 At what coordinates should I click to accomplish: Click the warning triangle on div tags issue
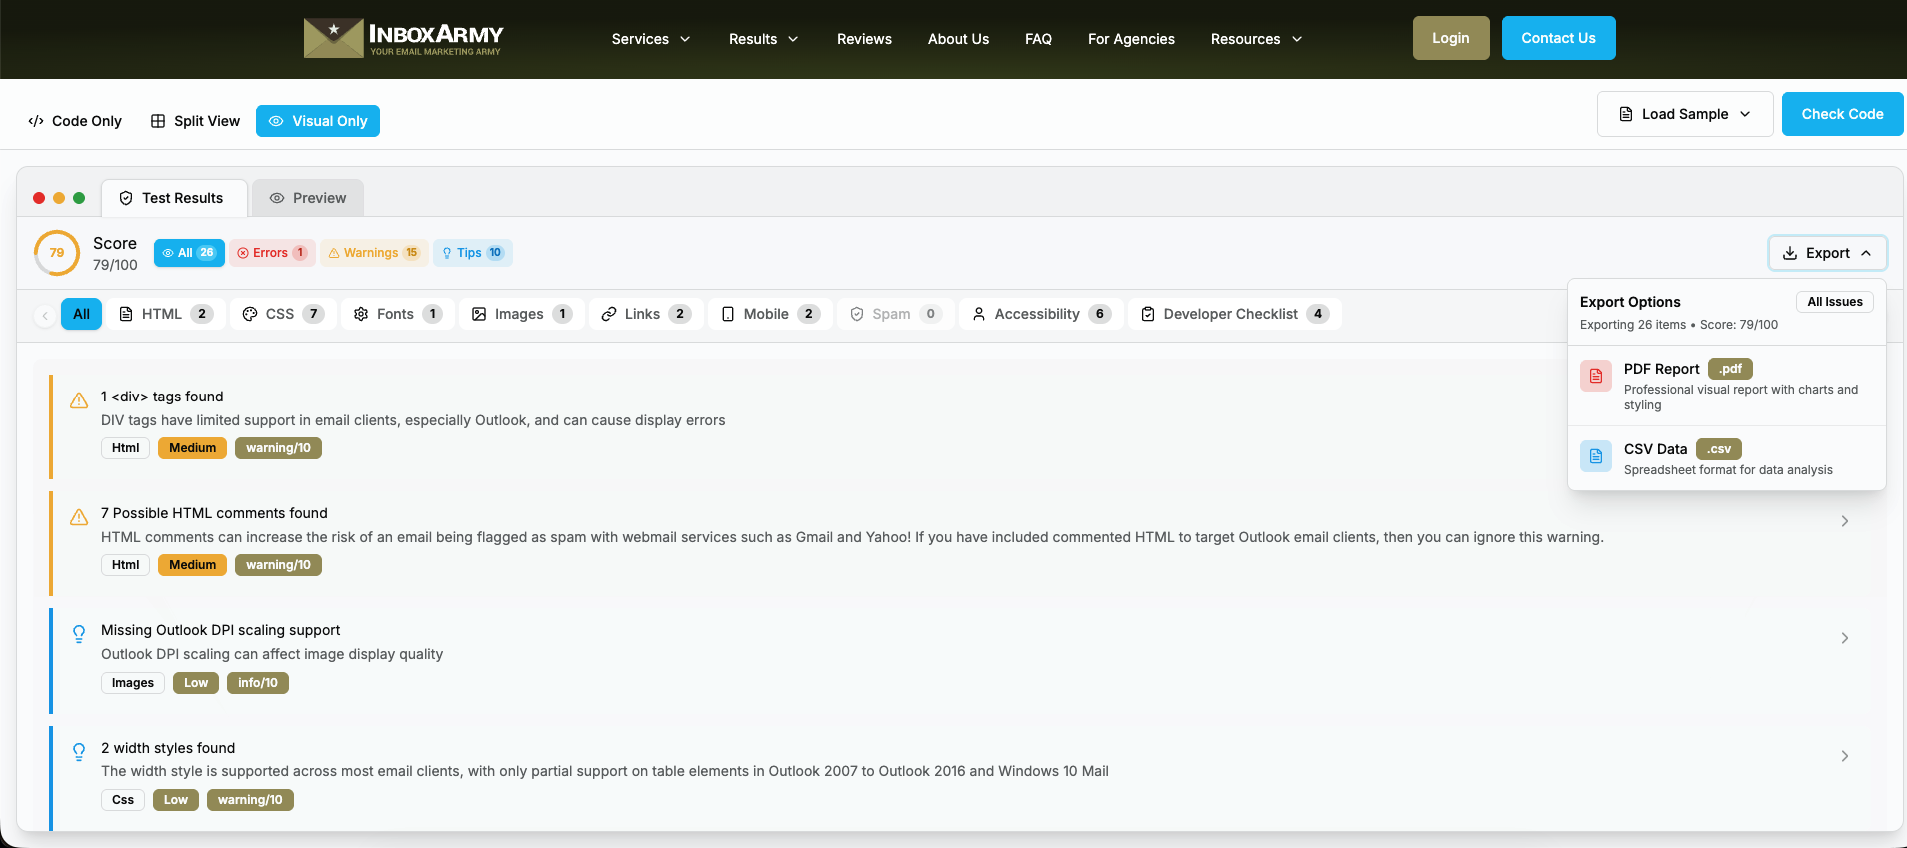[79, 401]
